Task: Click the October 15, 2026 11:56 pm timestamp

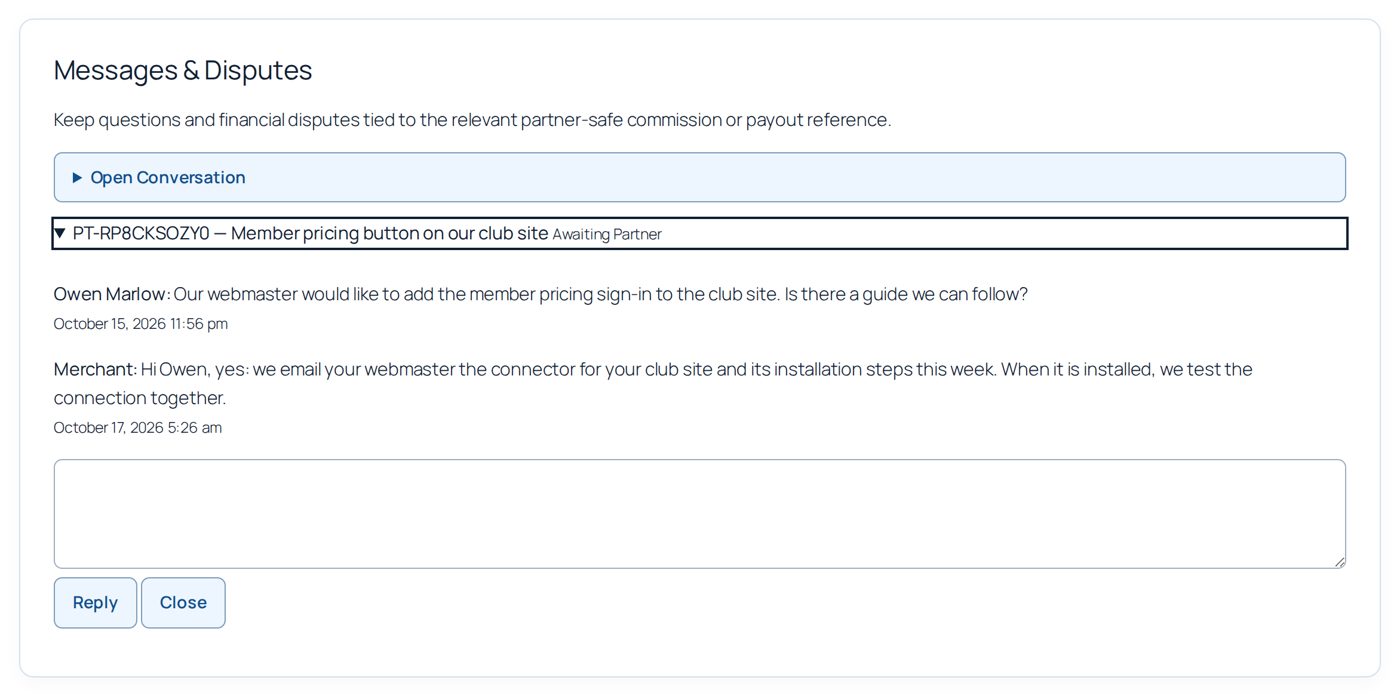Action: [x=141, y=324]
